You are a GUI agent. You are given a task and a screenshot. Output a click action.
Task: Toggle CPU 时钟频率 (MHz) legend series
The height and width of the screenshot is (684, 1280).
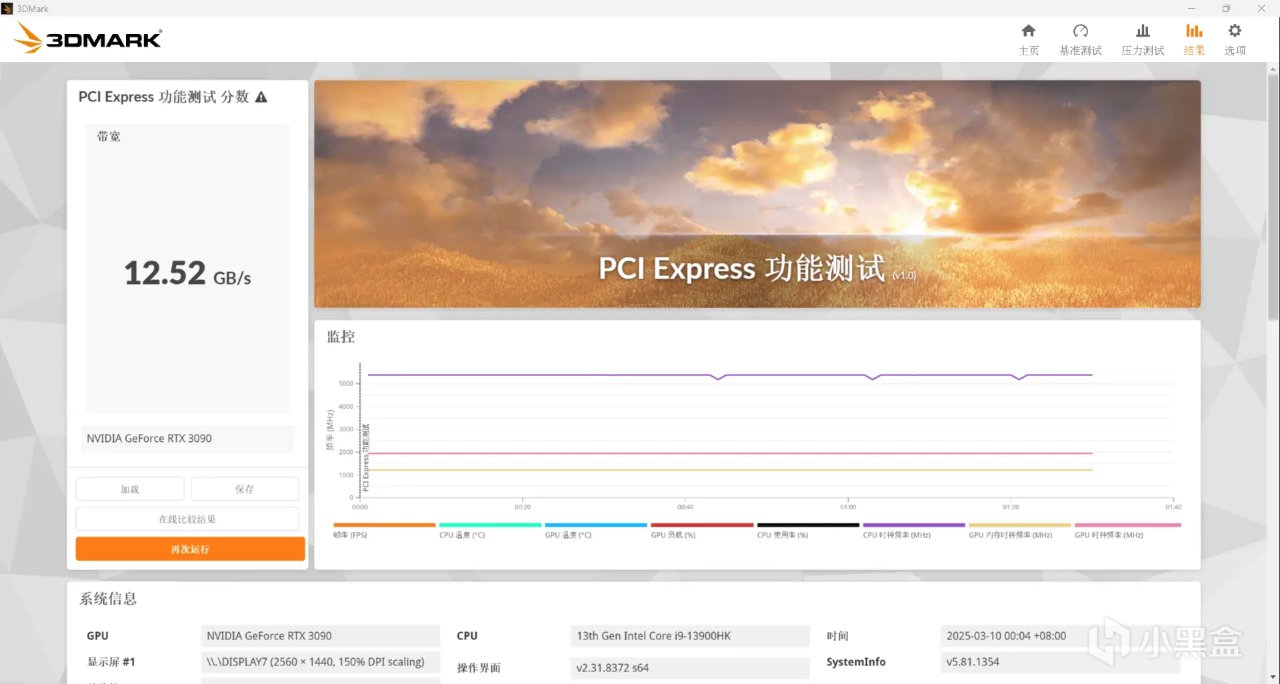(914, 530)
